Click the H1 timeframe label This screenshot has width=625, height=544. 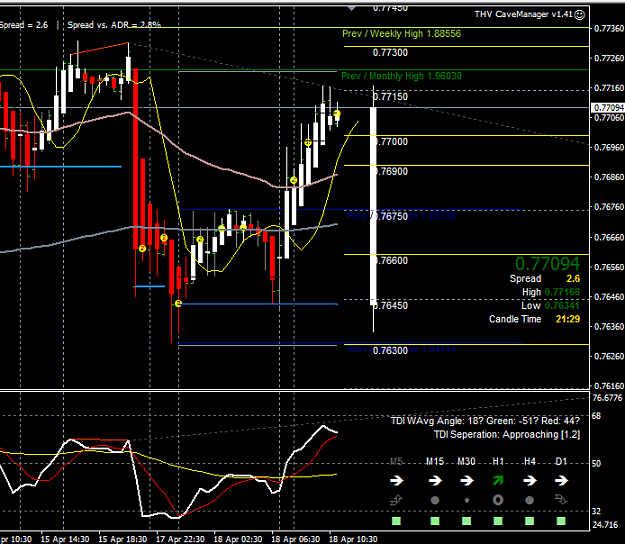pyautogui.click(x=498, y=462)
